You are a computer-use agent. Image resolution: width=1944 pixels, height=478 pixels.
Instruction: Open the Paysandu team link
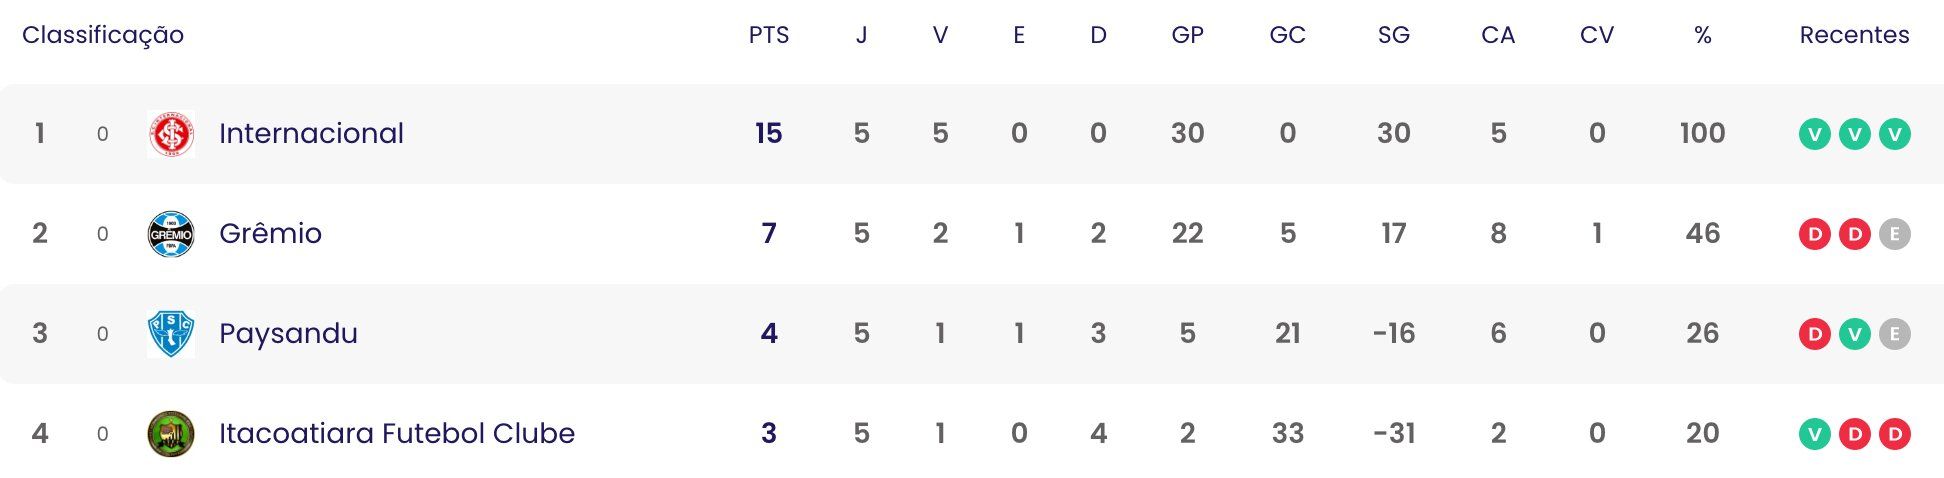click(288, 334)
